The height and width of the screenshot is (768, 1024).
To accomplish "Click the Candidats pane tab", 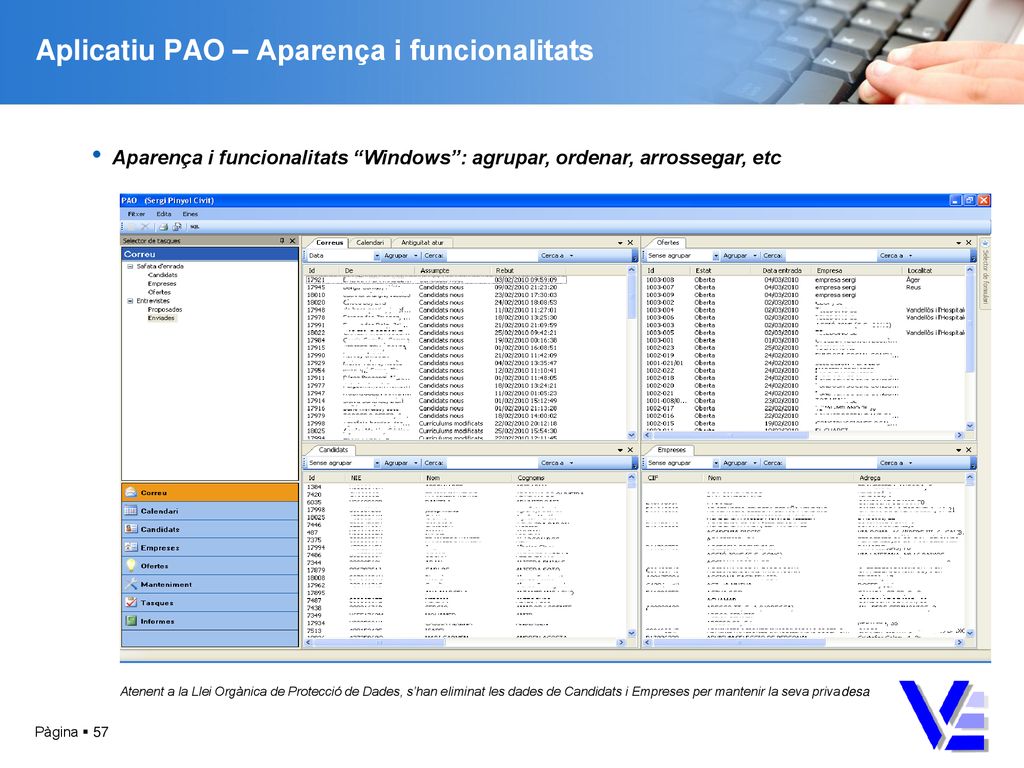I will [x=333, y=450].
